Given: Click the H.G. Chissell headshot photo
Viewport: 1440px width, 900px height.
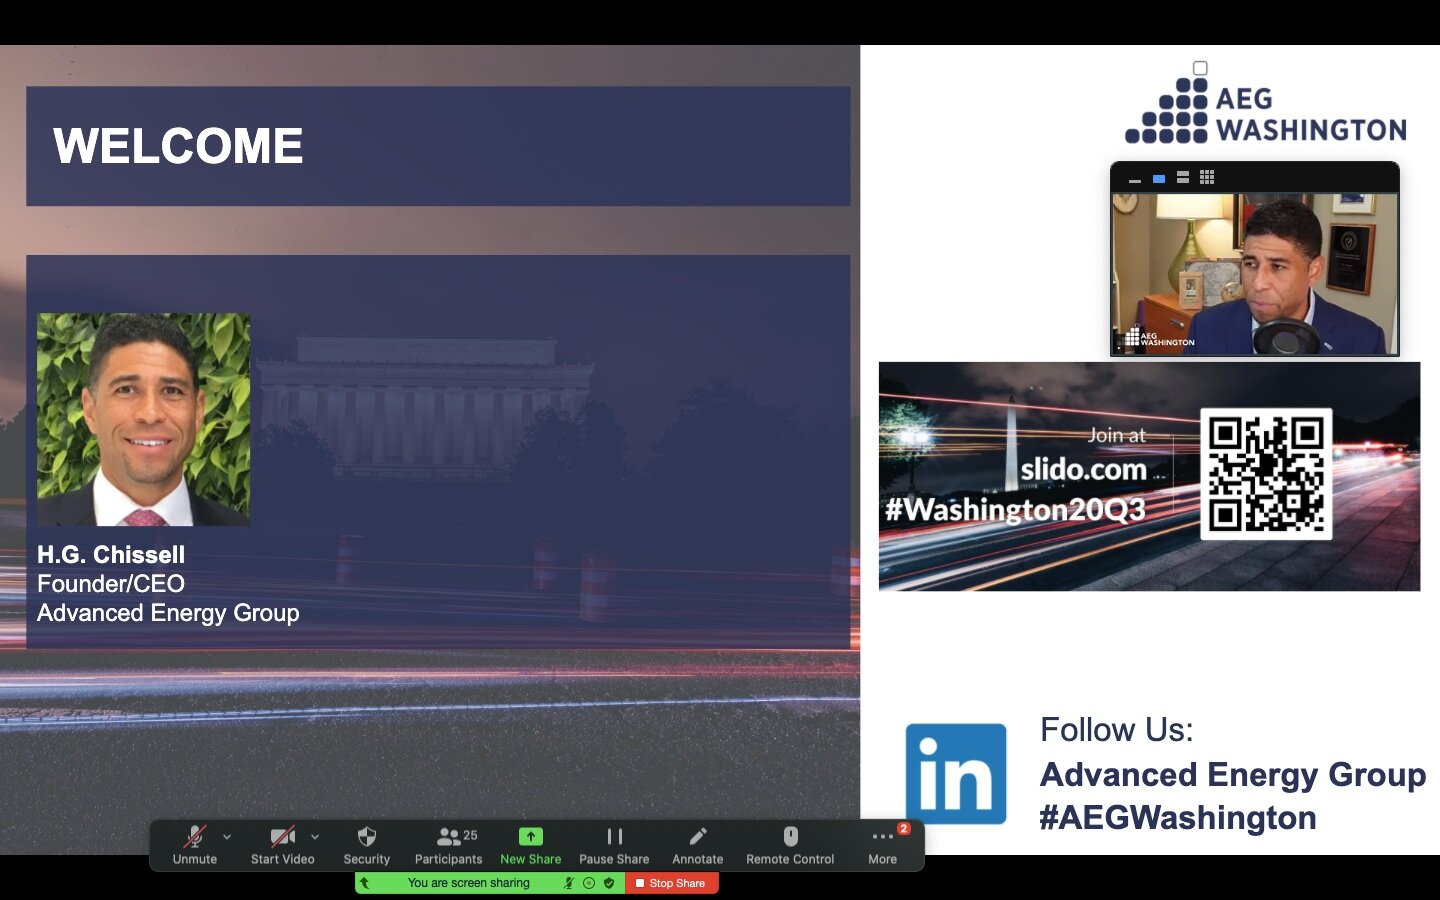Looking at the screenshot, I should [x=144, y=419].
